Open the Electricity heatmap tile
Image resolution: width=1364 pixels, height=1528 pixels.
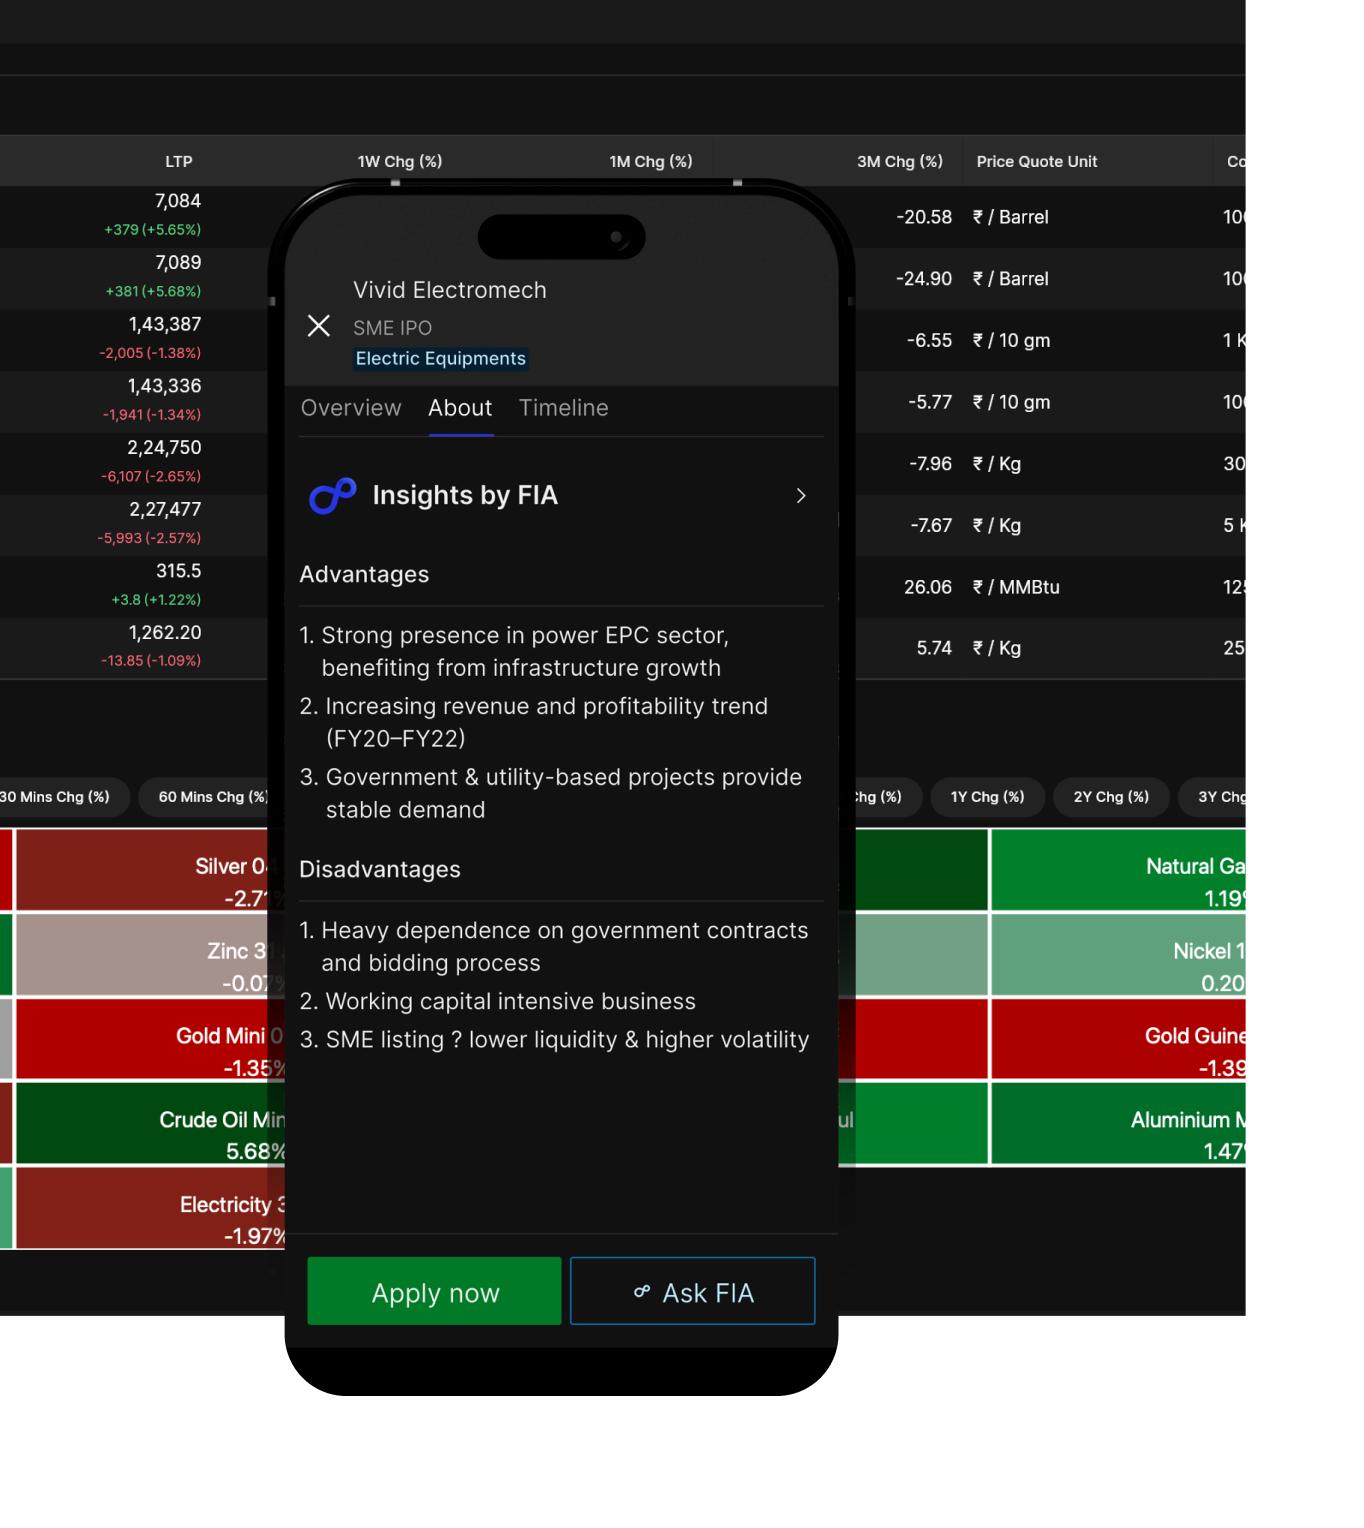coord(150,1208)
